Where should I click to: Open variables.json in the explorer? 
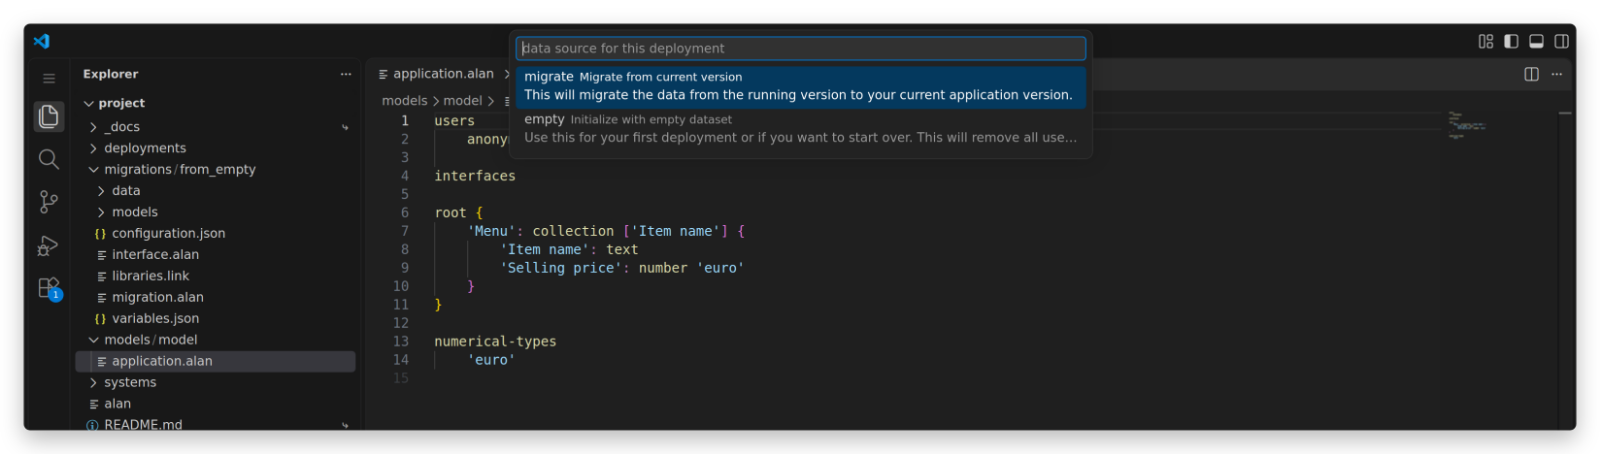(216, 318)
